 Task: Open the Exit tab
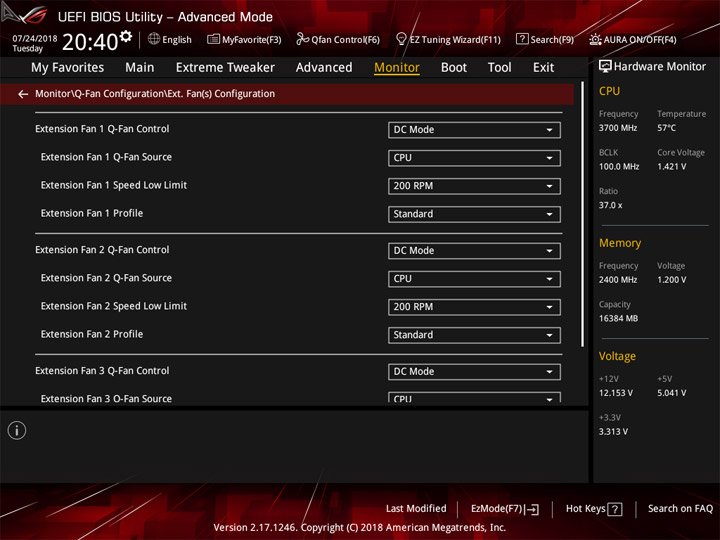(543, 68)
